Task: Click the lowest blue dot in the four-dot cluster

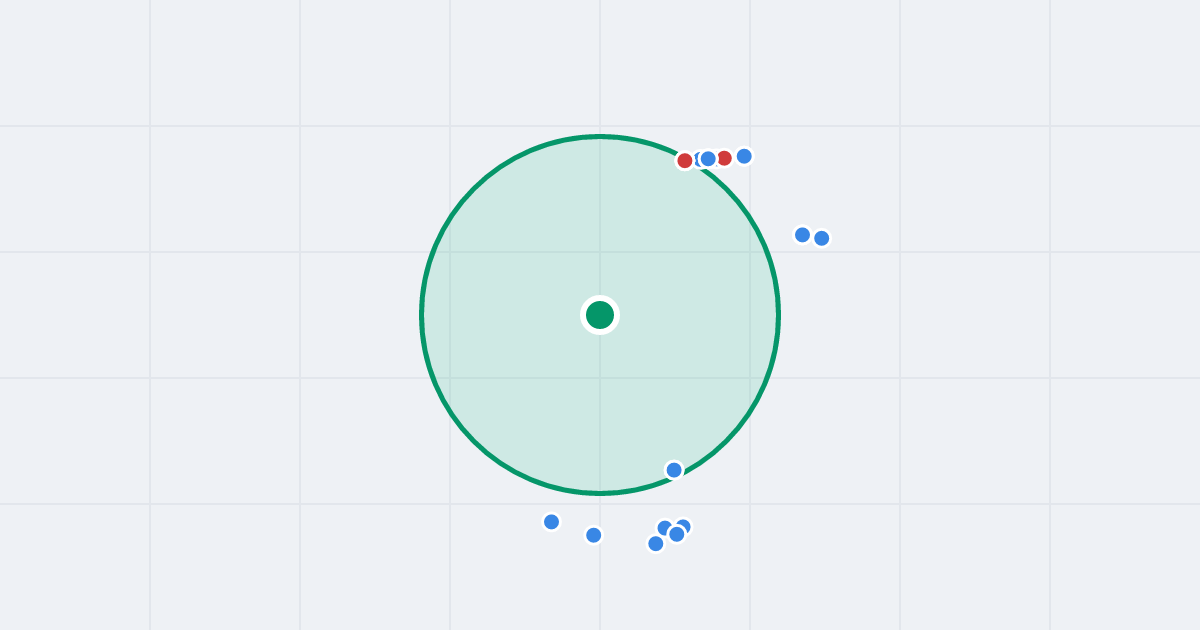Action: pyautogui.click(x=656, y=544)
